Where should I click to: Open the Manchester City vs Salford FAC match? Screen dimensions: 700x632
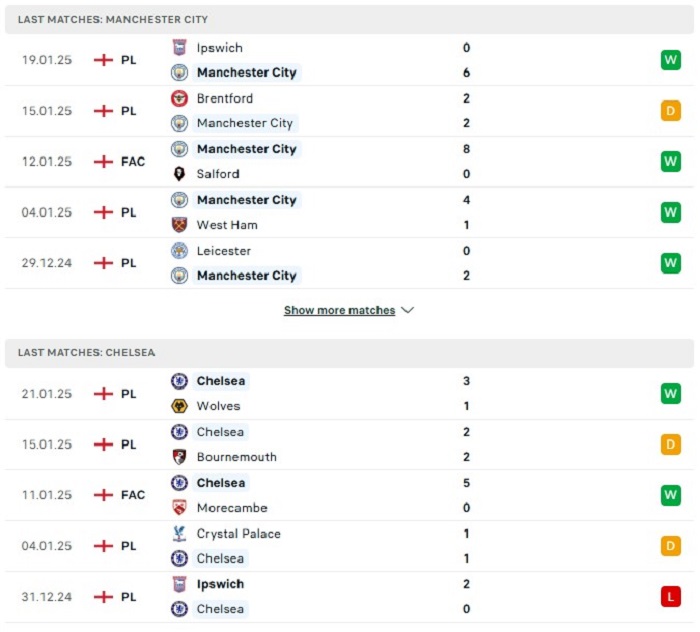click(349, 162)
